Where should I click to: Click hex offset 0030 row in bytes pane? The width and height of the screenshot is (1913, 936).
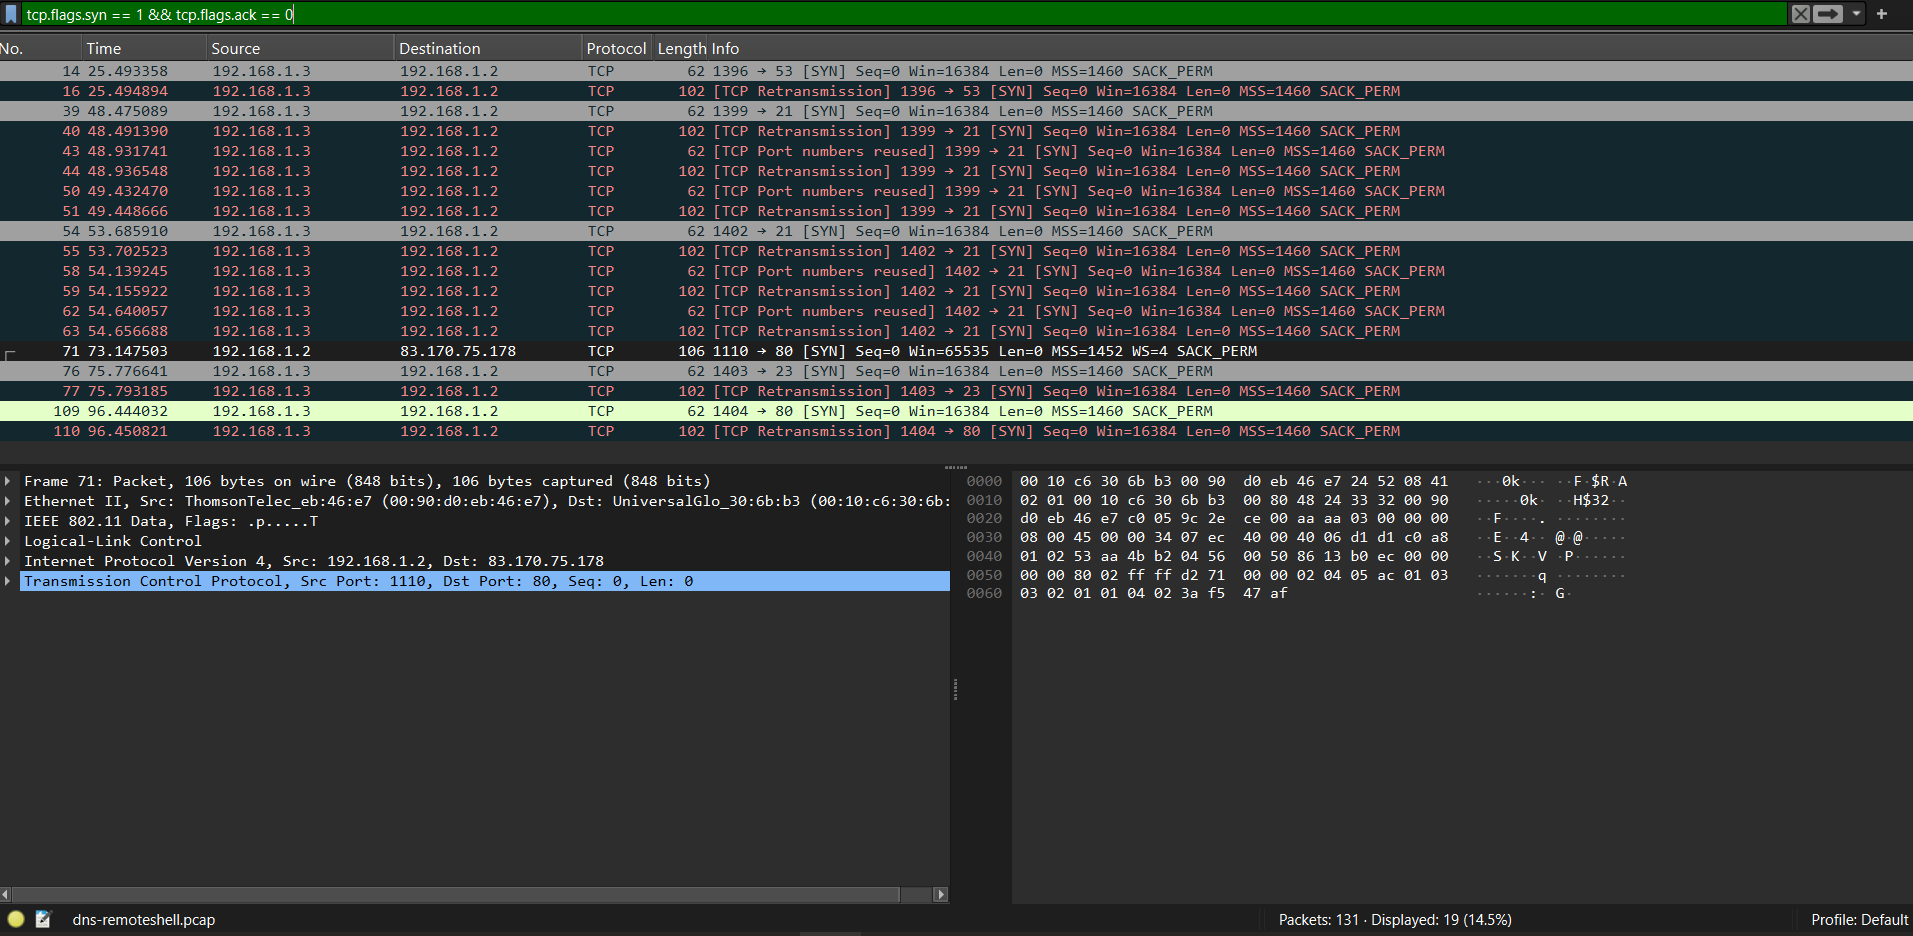(x=984, y=537)
